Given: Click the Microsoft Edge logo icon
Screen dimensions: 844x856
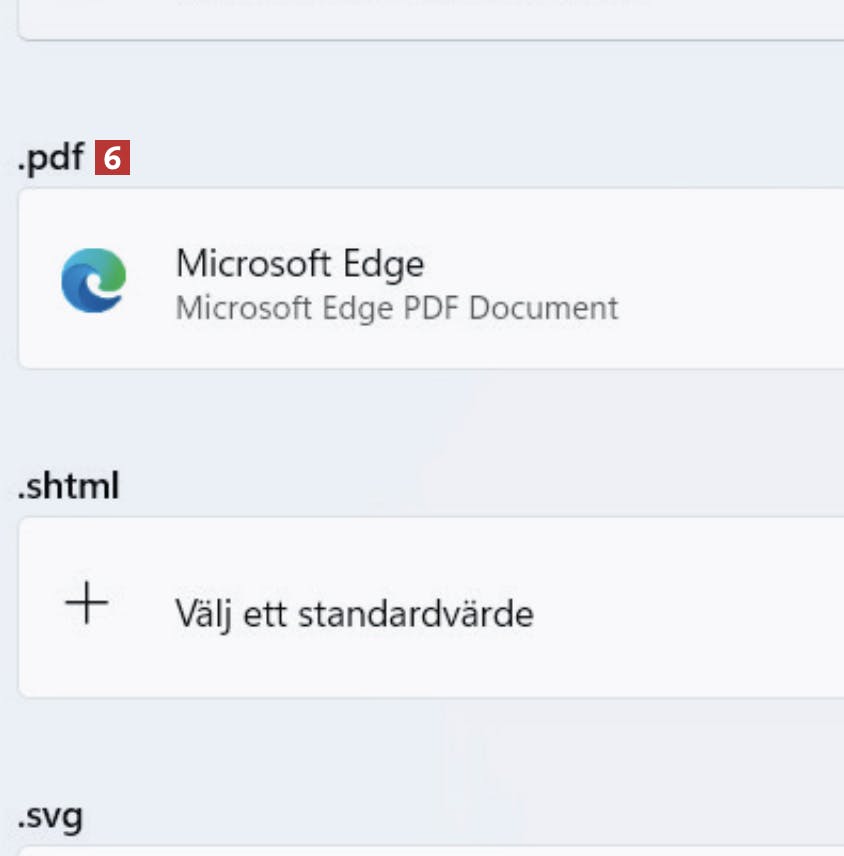Looking at the screenshot, I should pyautogui.click(x=93, y=281).
